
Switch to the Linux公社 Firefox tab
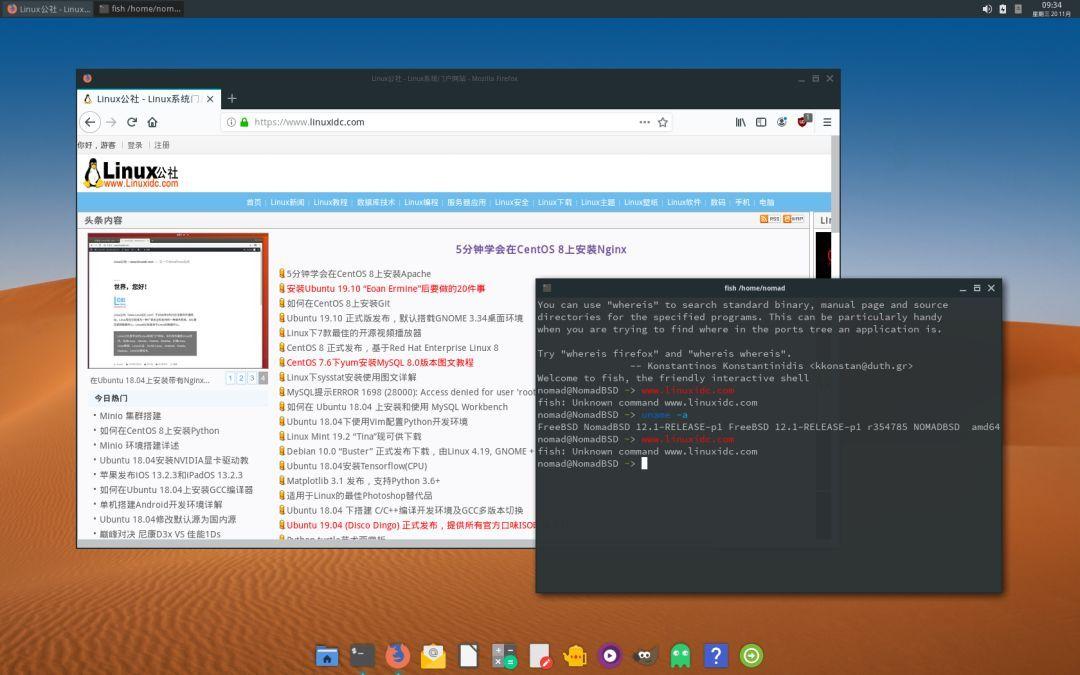tap(149, 98)
